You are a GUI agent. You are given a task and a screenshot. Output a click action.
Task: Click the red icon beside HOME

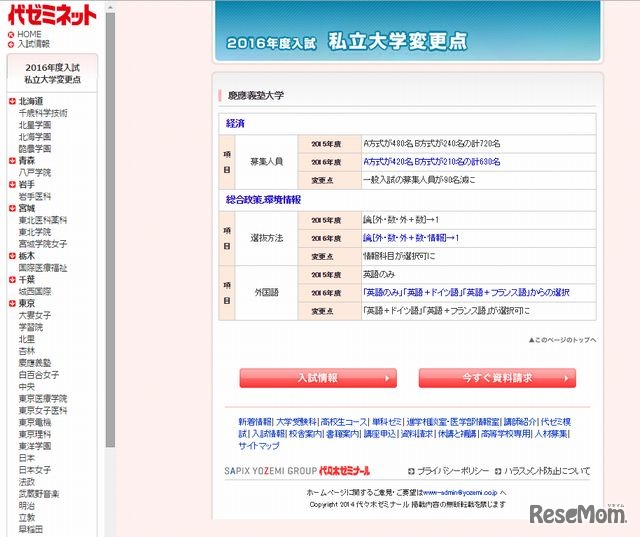(11, 35)
